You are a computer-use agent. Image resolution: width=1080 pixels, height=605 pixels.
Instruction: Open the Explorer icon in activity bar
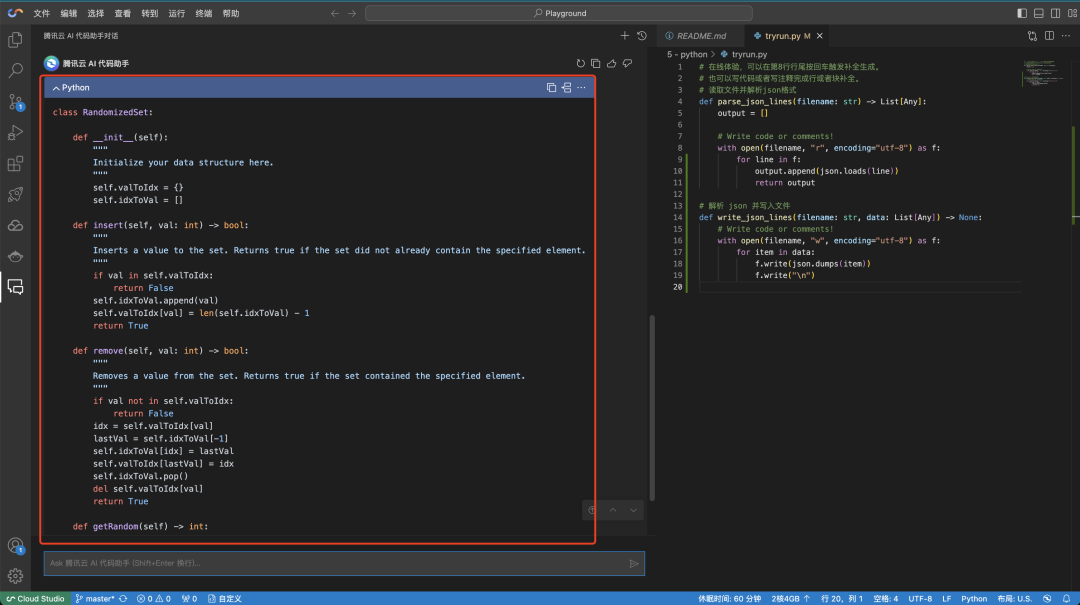click(x=15, y=40)
